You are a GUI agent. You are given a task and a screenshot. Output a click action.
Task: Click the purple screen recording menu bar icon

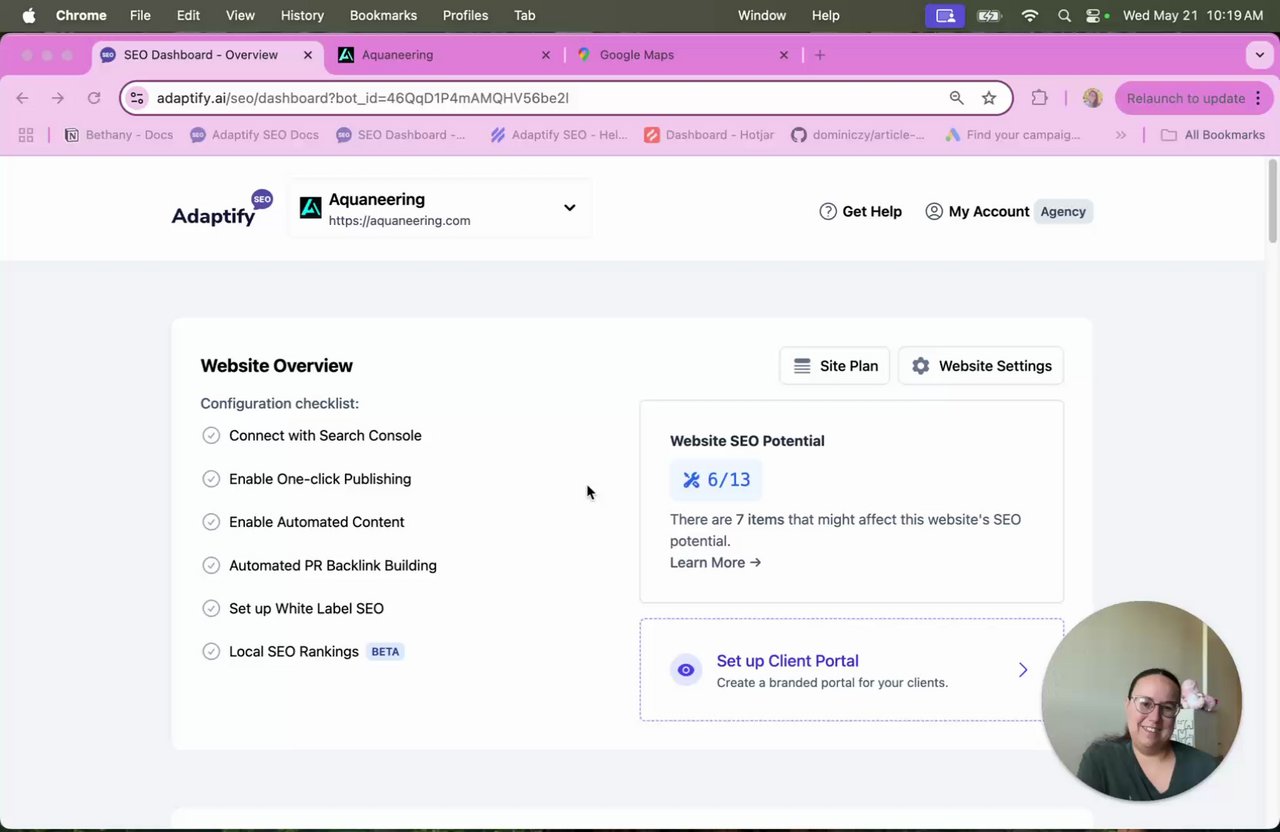(945, 15)
